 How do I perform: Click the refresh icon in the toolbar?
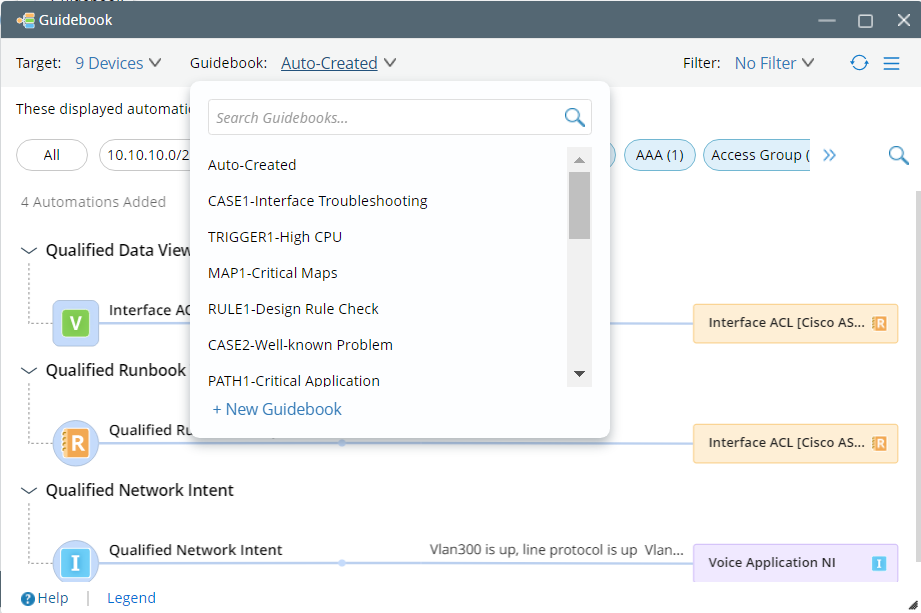pos(859,62)
